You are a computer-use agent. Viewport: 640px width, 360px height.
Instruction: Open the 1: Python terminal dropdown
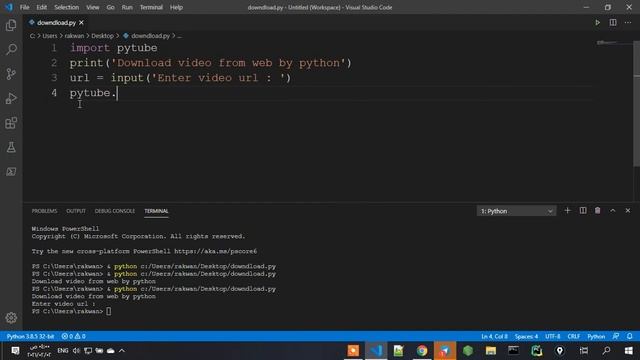pos(516,211)
